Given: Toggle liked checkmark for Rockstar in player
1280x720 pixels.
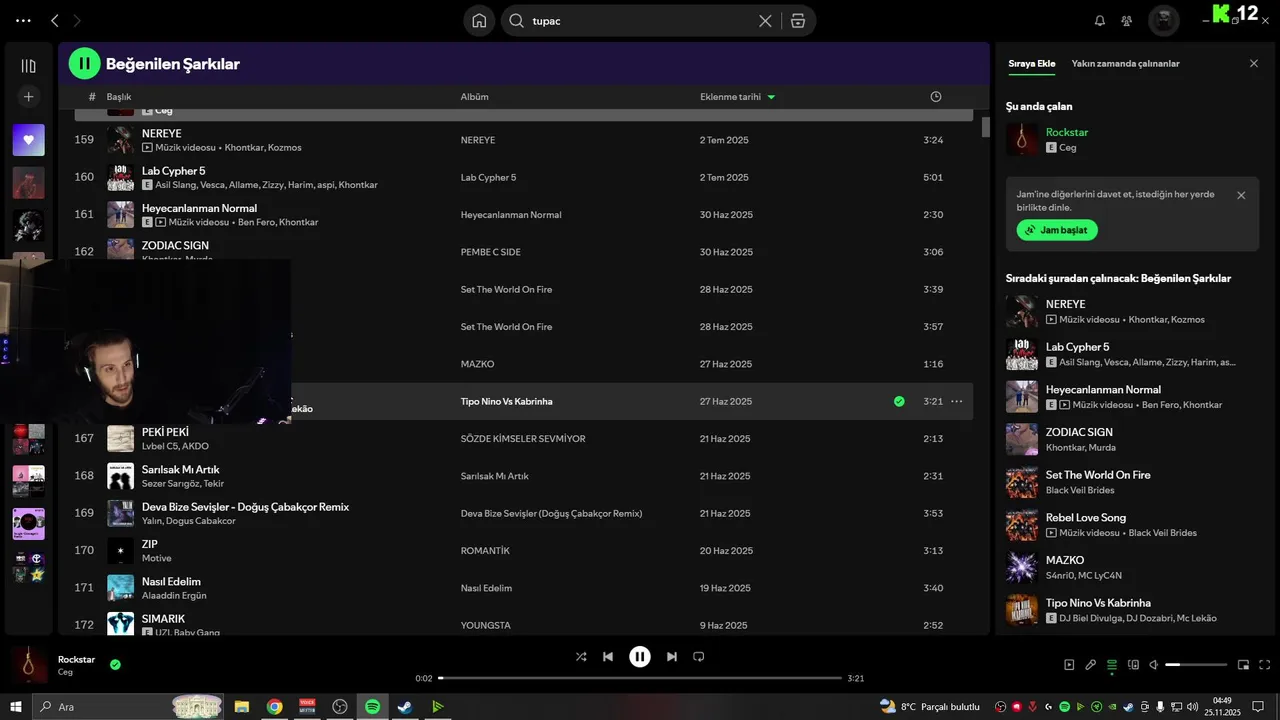Looking at the screenshot, I should tap(115, 664).
